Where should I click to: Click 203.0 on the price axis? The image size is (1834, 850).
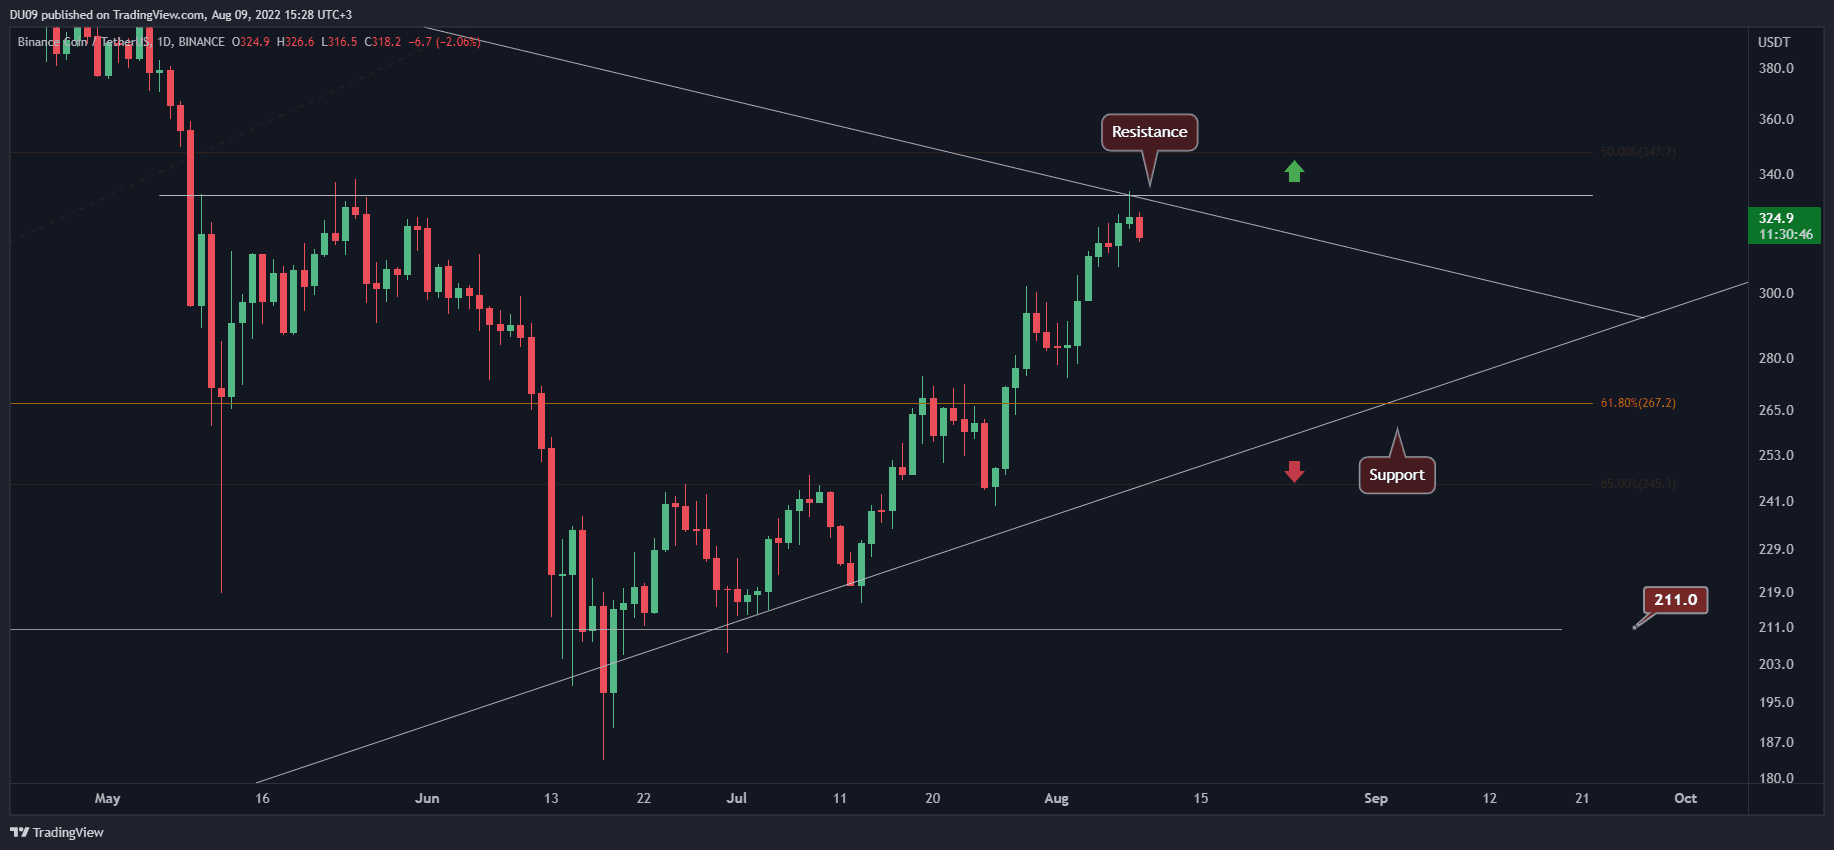(1776, 664)
